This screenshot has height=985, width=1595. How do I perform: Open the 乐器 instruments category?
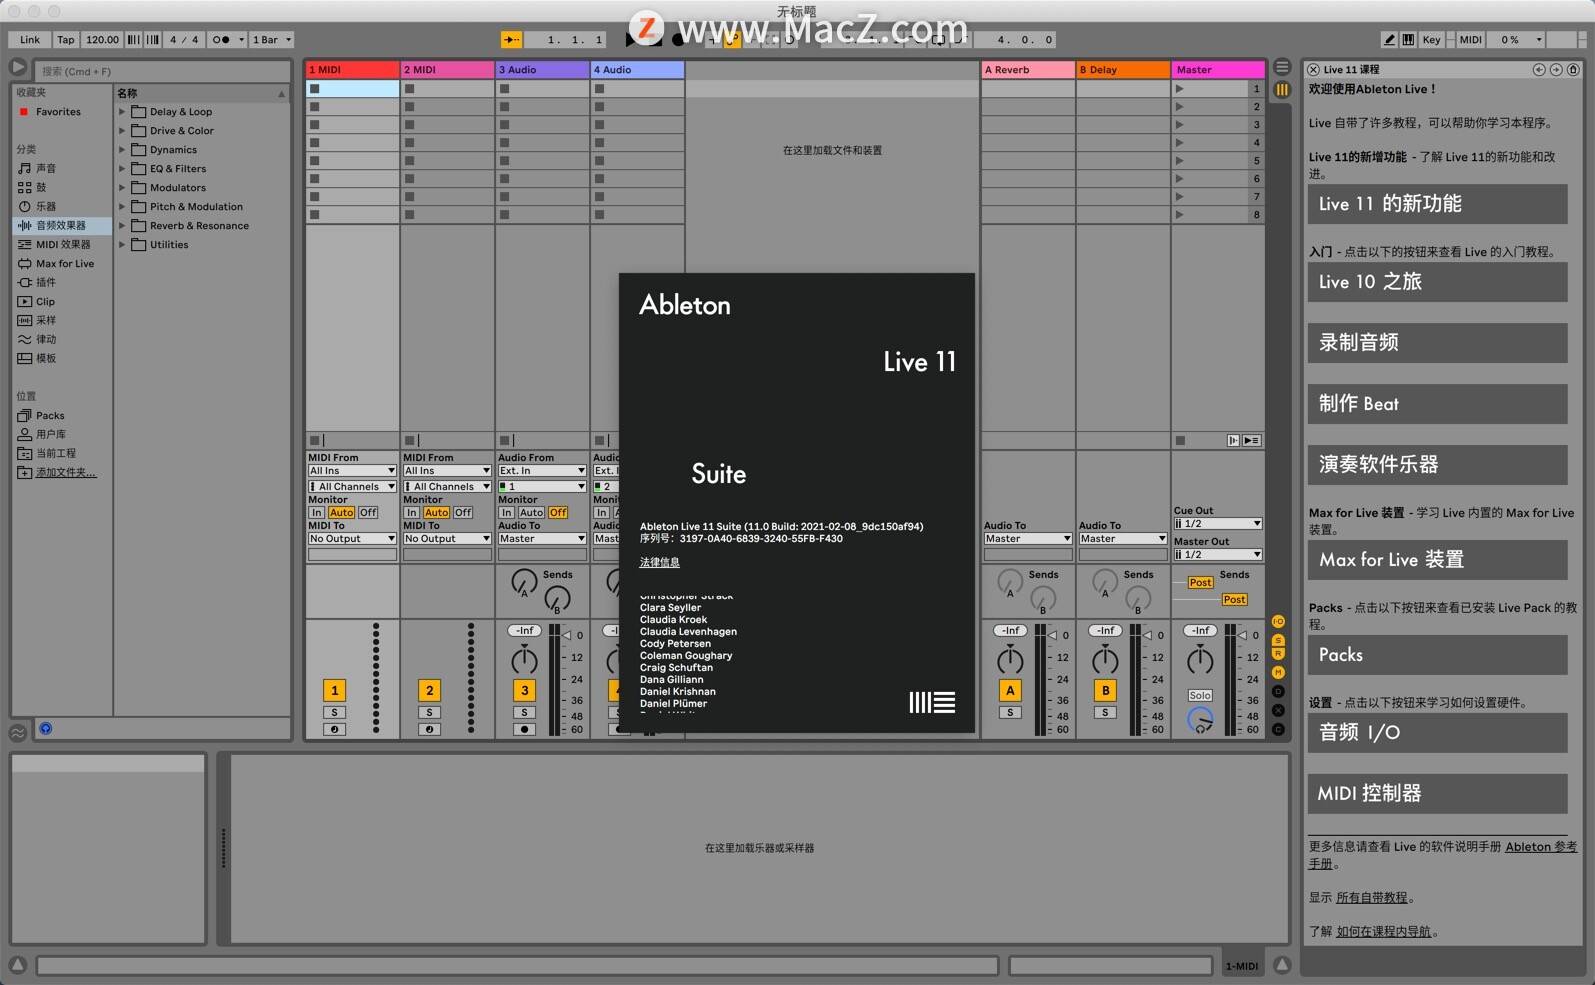[x=46, y=207]
